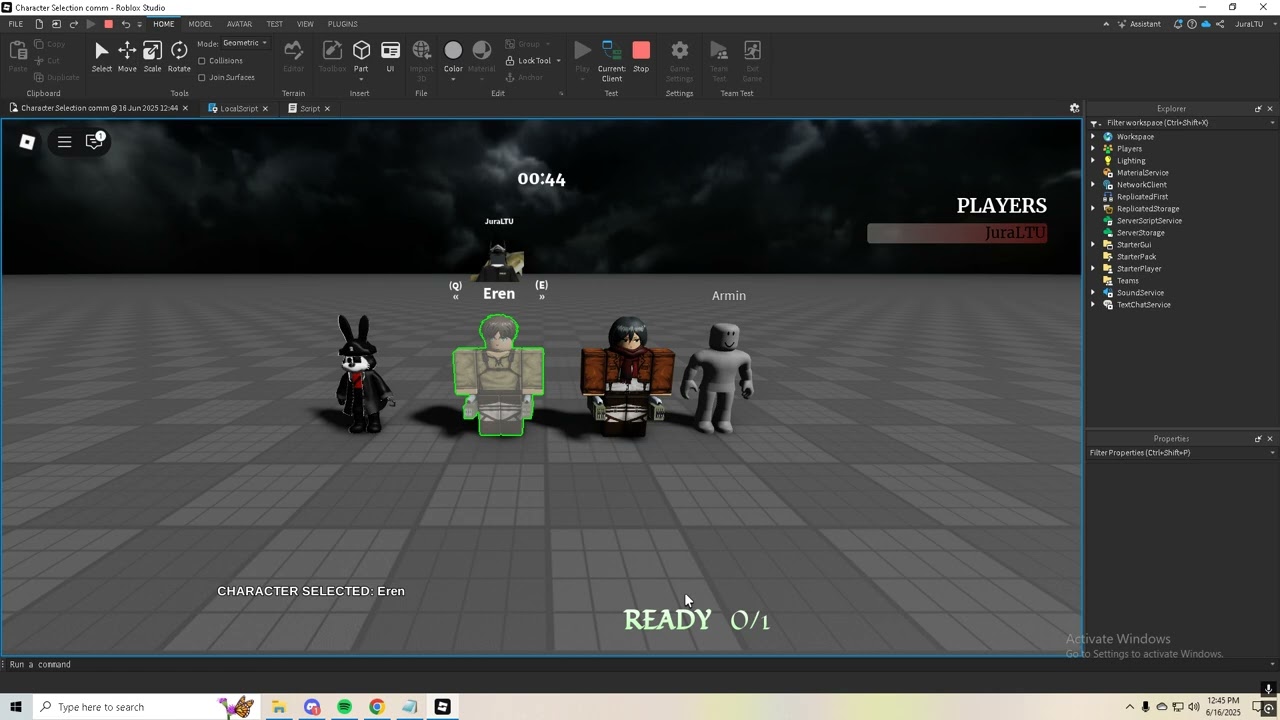Click the JuraLTU entry in PLAYERS list
This screenshot has width=1280, height=720.
click(x=957, y=233)
